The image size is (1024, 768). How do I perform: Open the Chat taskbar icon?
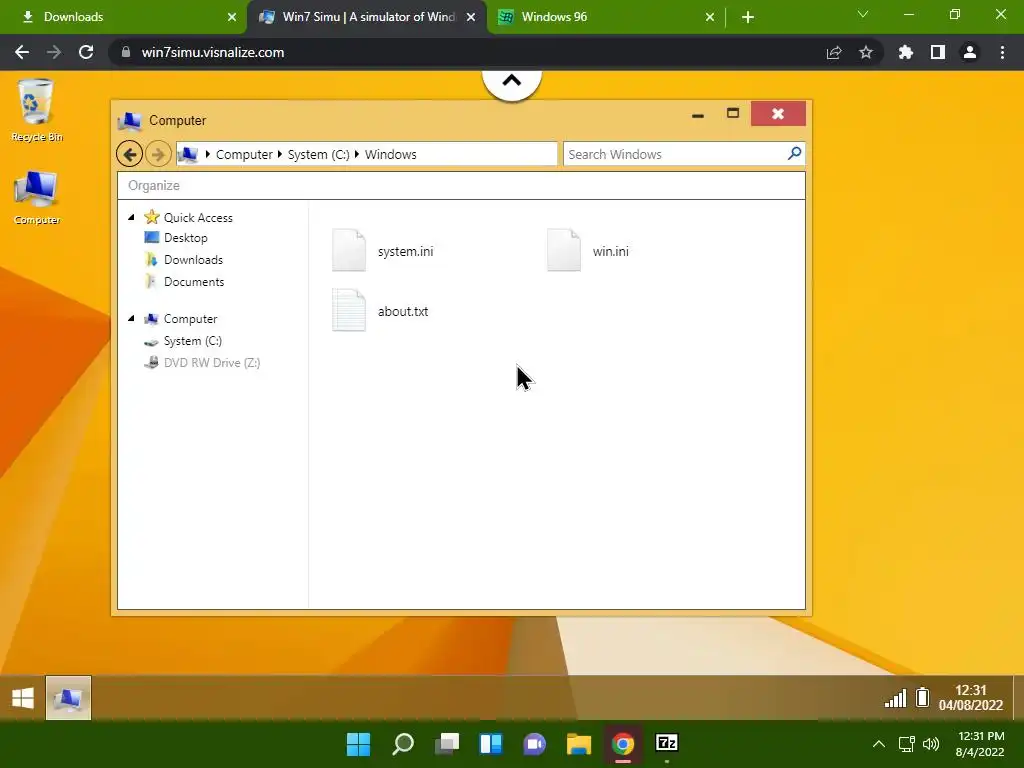tap(535, 744)
